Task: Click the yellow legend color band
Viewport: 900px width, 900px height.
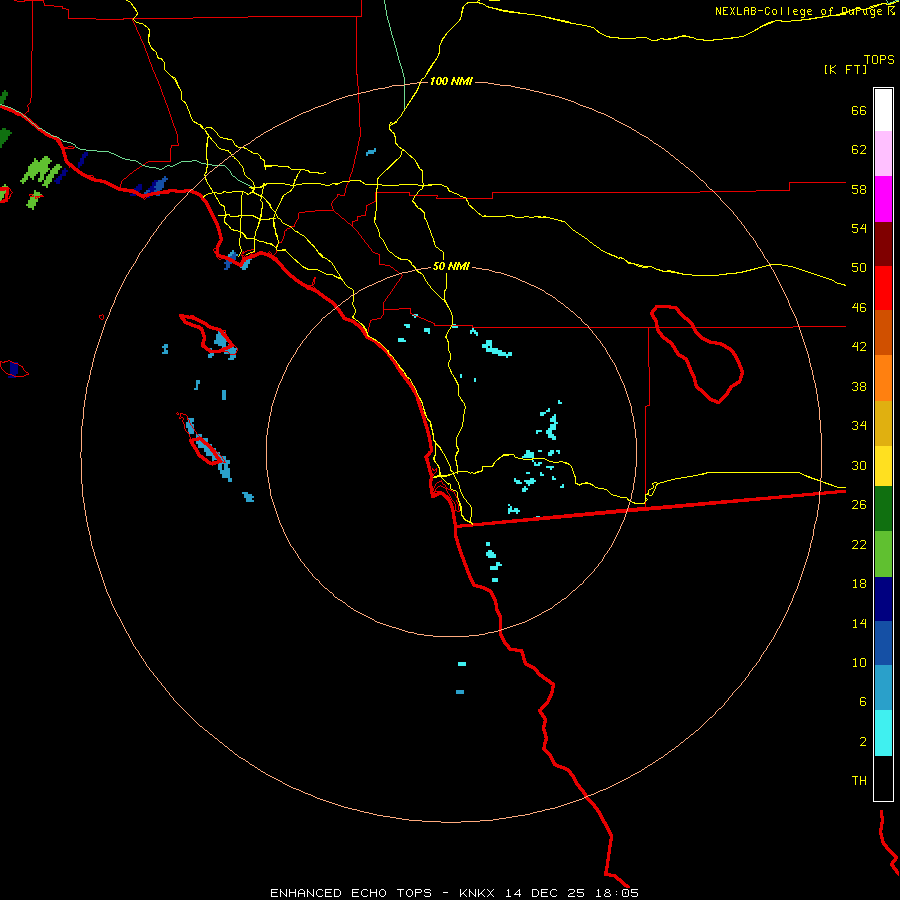Action: tap(883, 466)
